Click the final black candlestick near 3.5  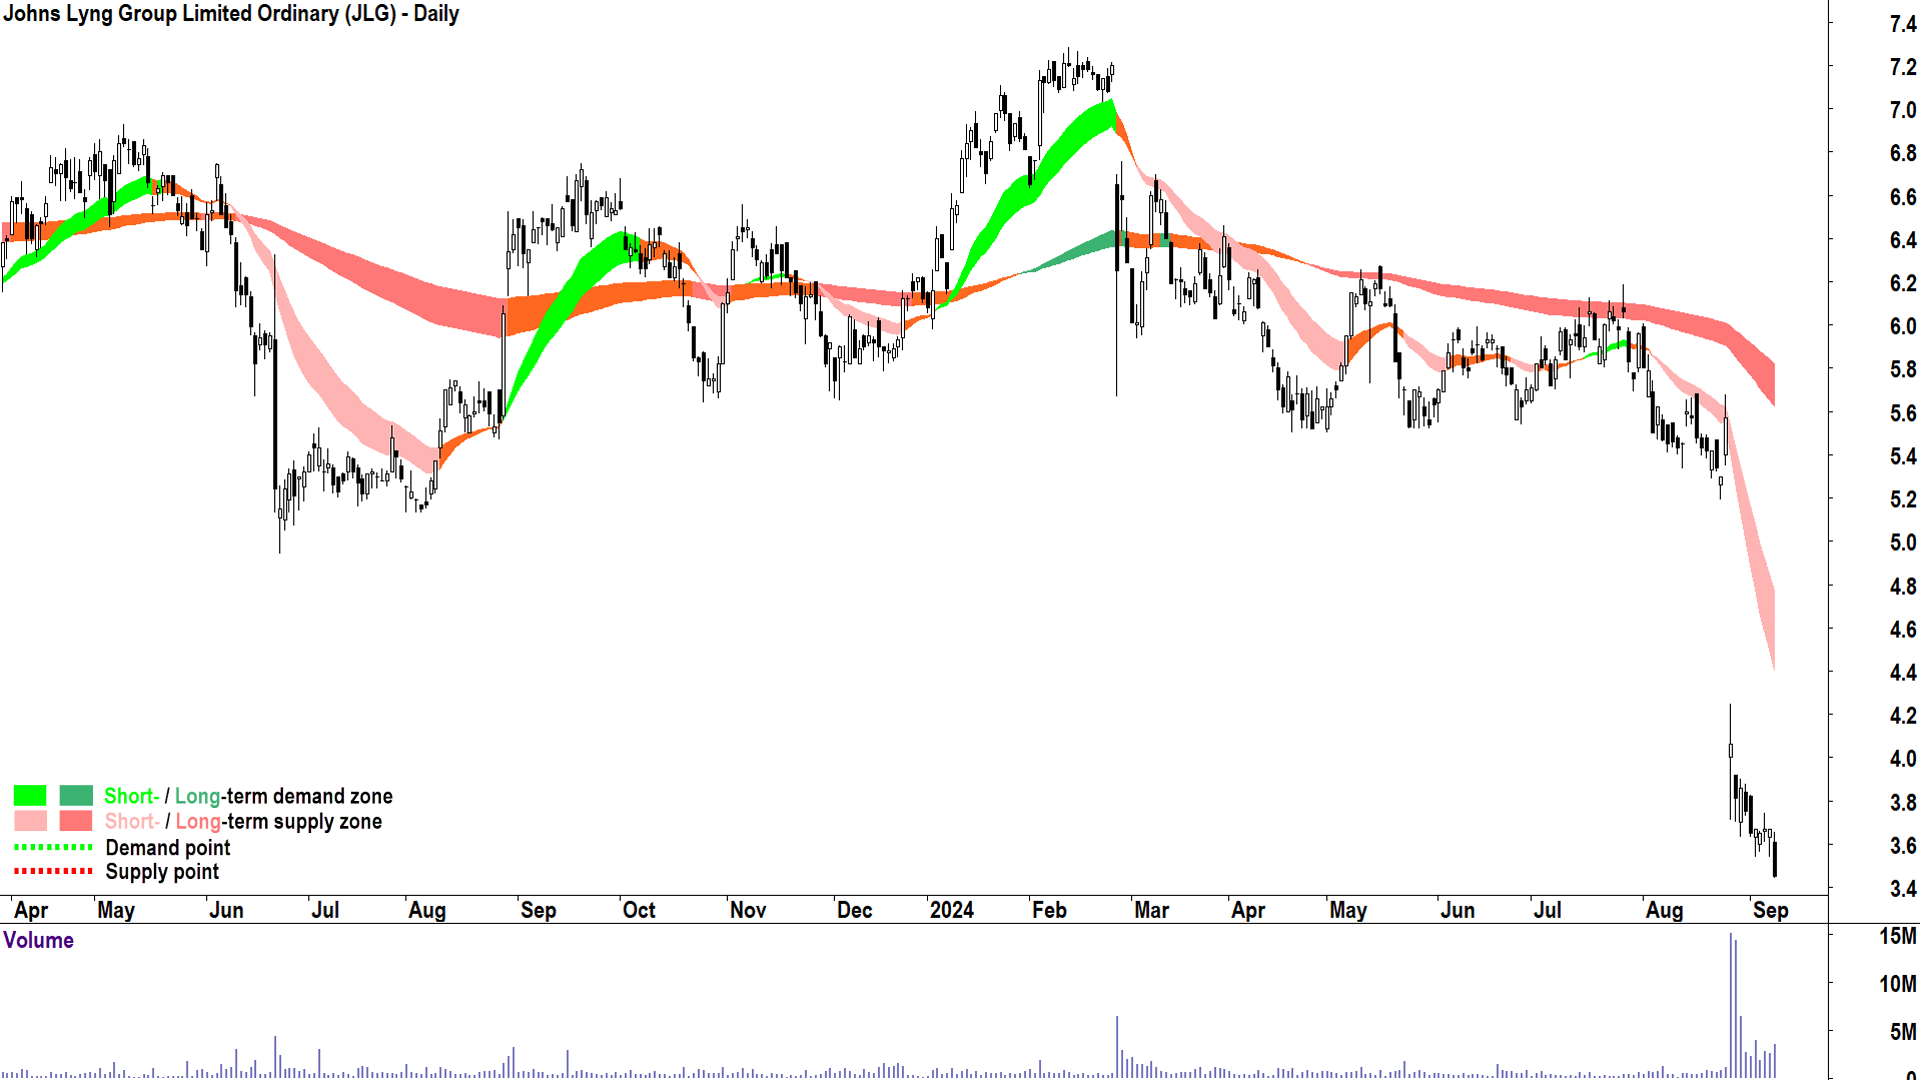[1775, 859]
